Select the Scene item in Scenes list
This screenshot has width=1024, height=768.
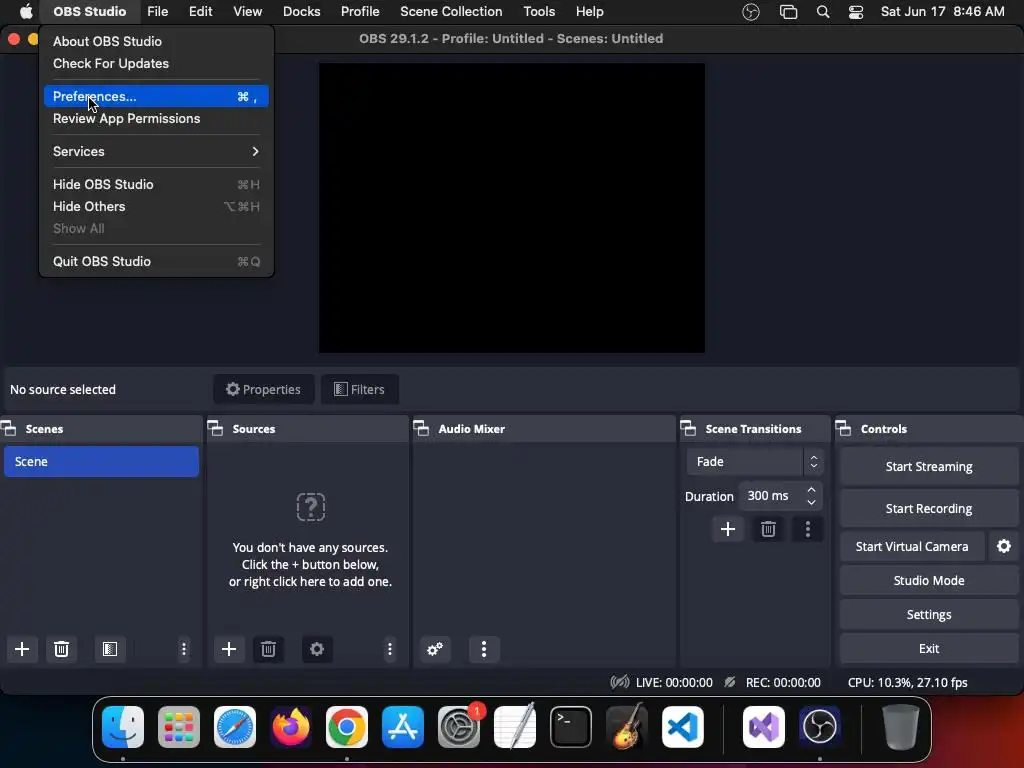point(101,462)
